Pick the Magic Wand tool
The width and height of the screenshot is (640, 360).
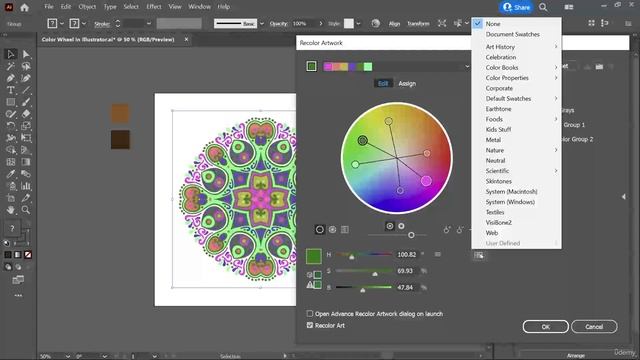tap(11, 66)
